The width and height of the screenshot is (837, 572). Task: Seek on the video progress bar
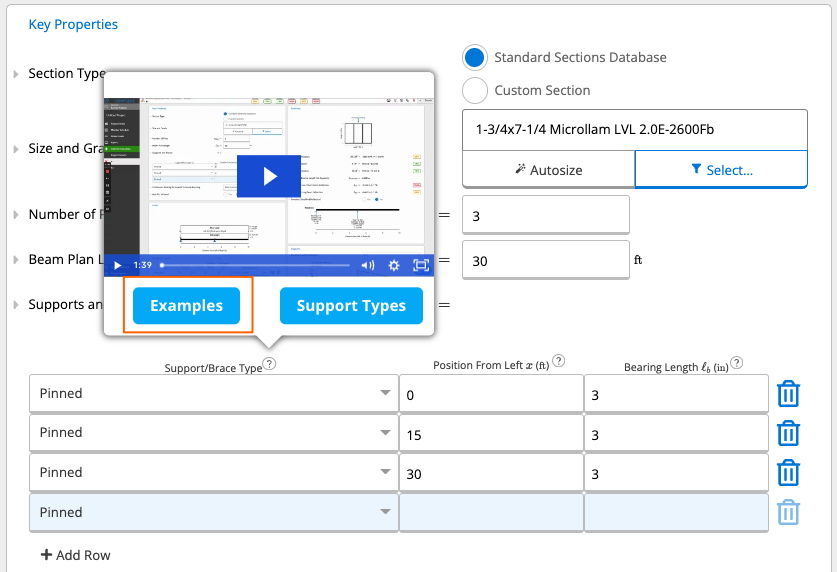coord(255,265)
